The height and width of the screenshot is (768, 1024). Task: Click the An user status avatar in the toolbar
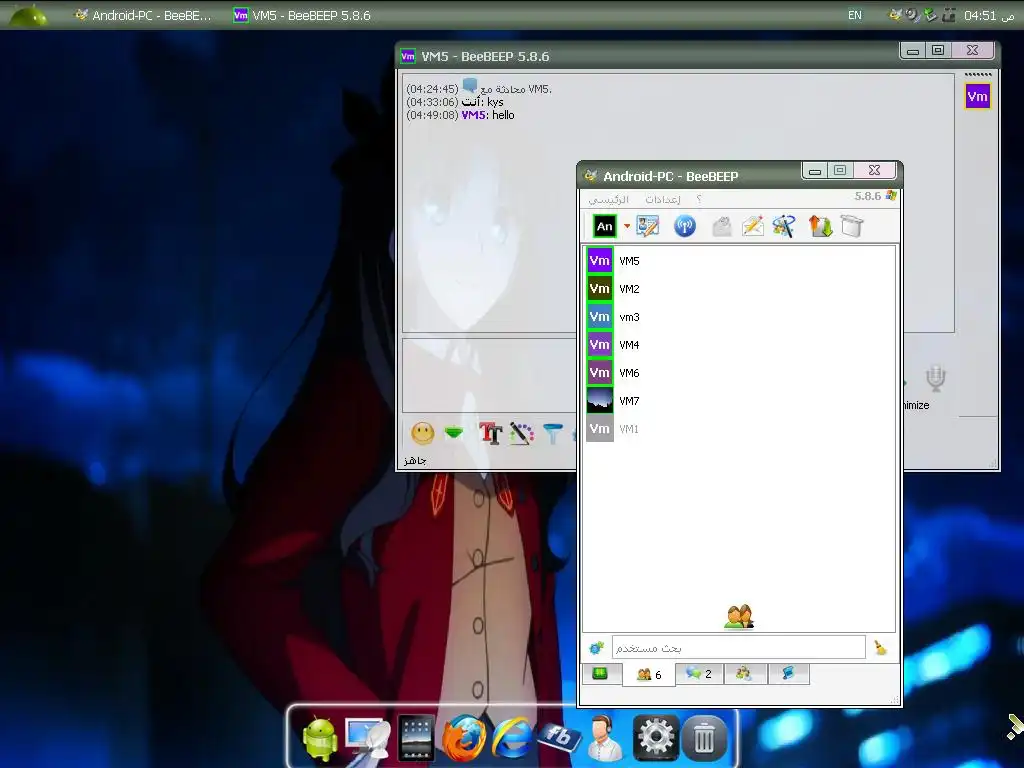pyautogui.click(x=604, y=227)
